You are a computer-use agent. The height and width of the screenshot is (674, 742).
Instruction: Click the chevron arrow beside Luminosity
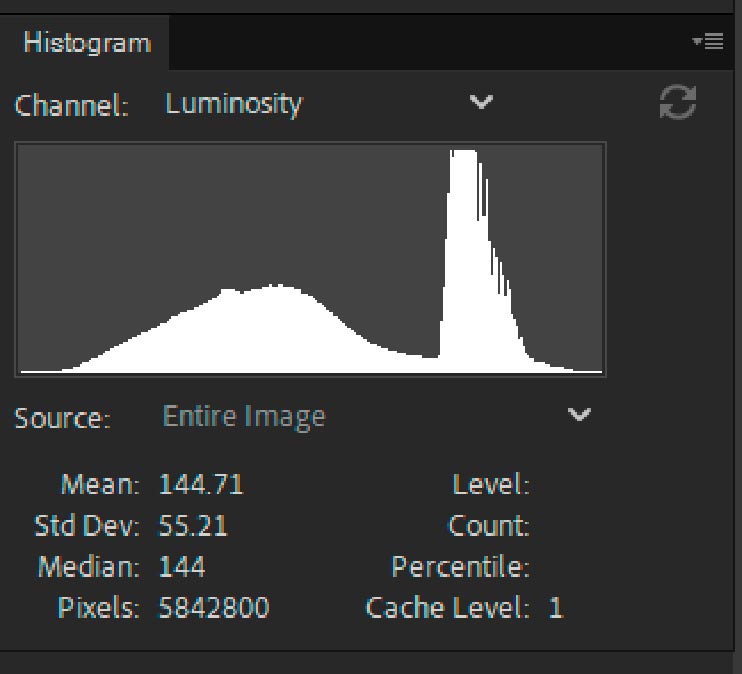pyautogui.click(x=482, y=102)
